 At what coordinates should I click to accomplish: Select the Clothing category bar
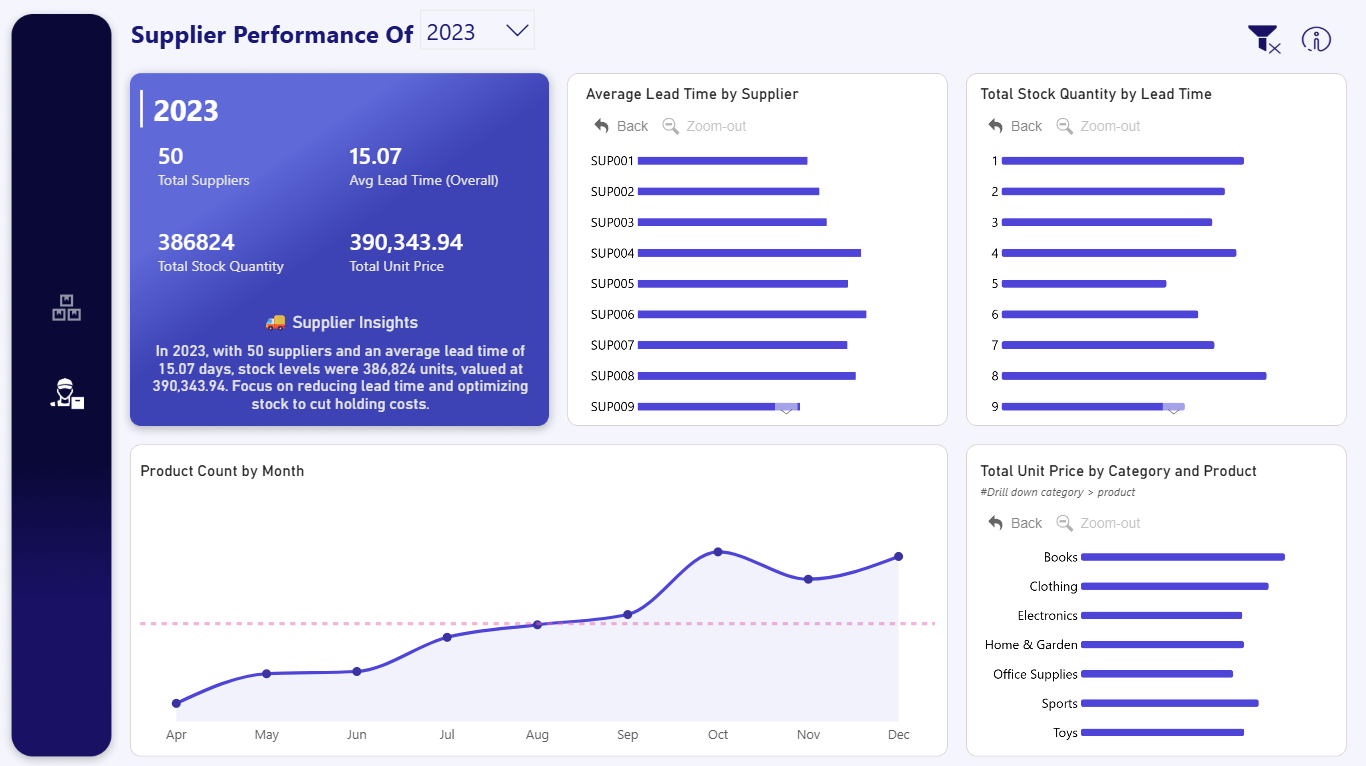click(1175, 587)
